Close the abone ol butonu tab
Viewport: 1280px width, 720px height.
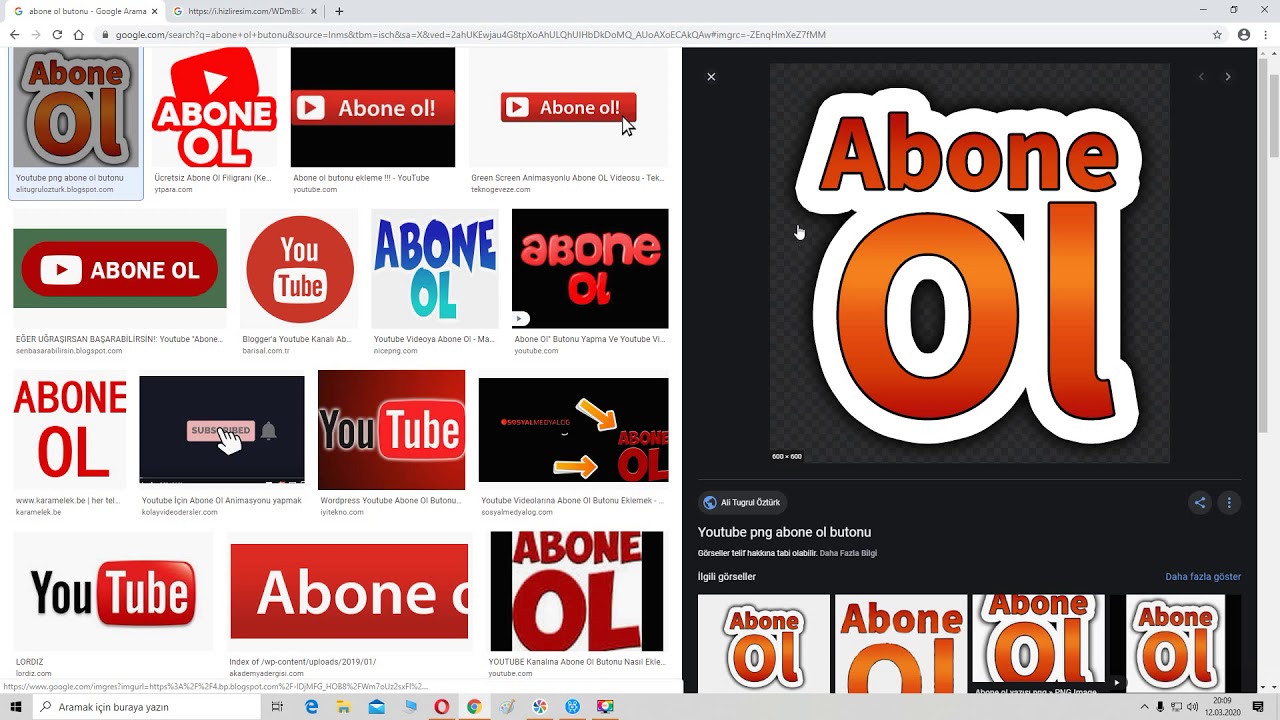click(x=154, y=11)
